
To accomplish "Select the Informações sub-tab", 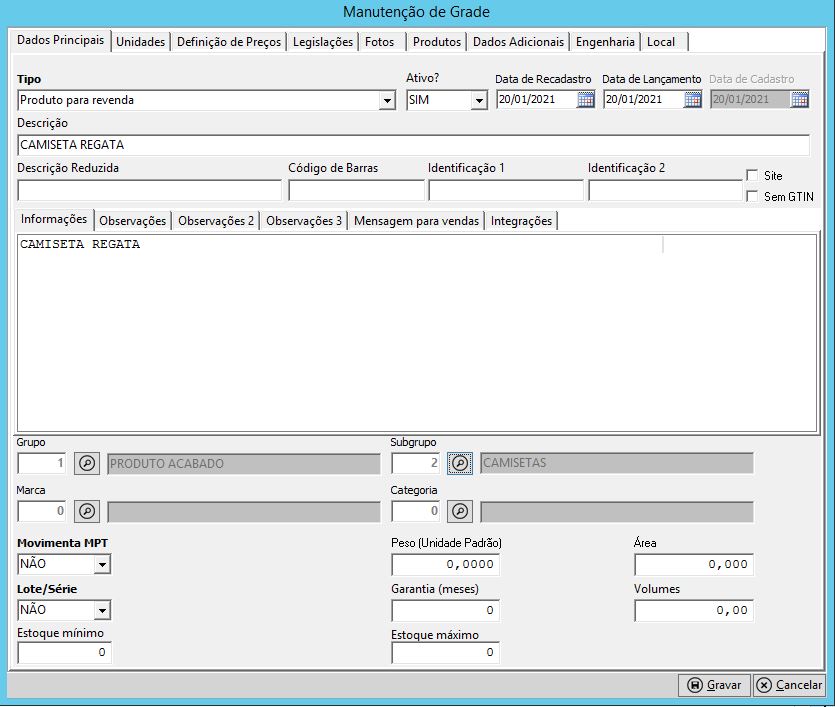I will click(x=54, y=219).
